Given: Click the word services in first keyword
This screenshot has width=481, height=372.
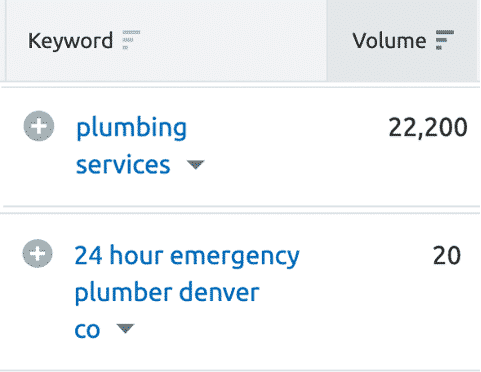Looking at the screenshot, I should pos(123,165).
